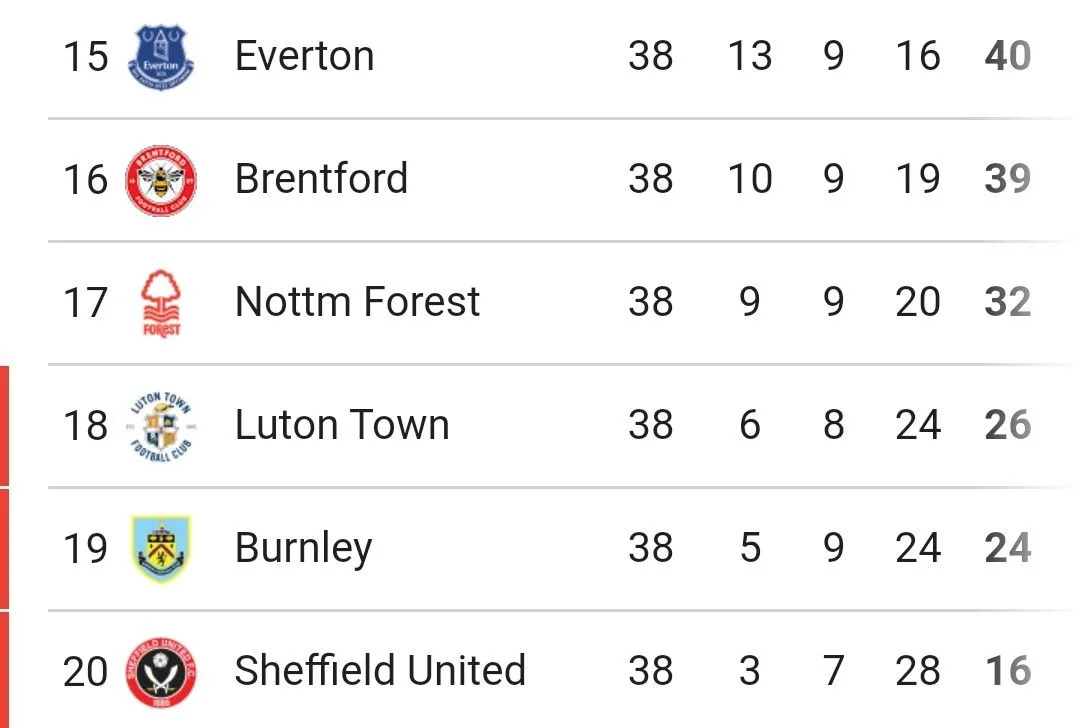Click the Luton Town club crest

click(x=161, y=426)
